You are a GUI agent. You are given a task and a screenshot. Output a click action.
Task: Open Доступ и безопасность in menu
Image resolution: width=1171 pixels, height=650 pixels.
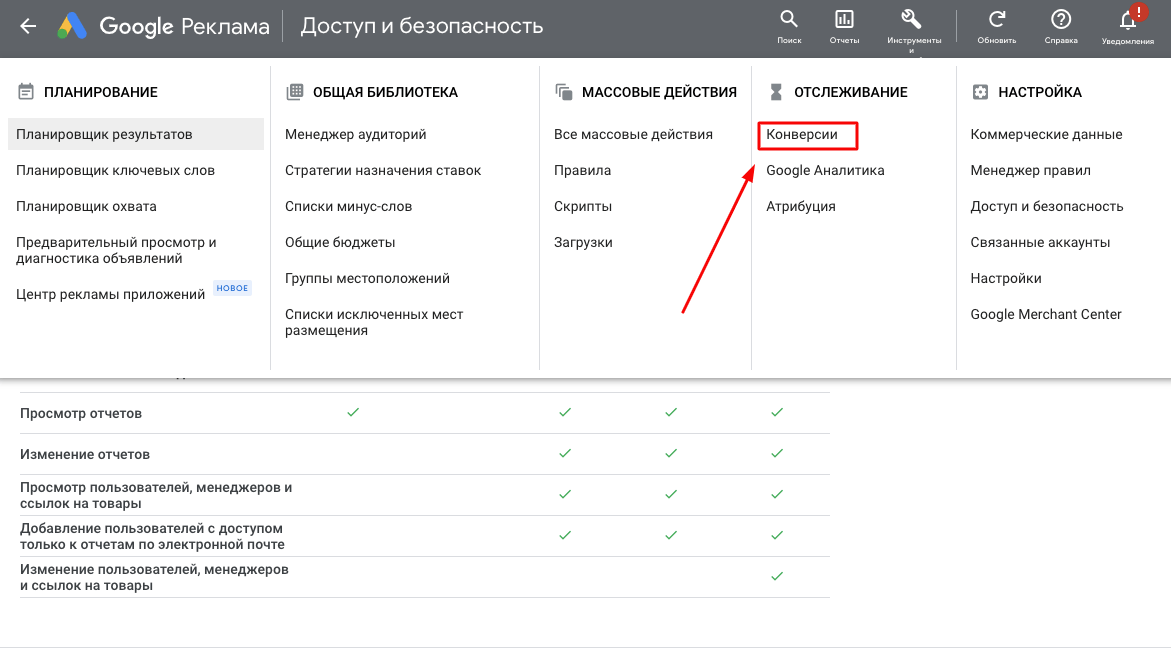click(1046, 206)
